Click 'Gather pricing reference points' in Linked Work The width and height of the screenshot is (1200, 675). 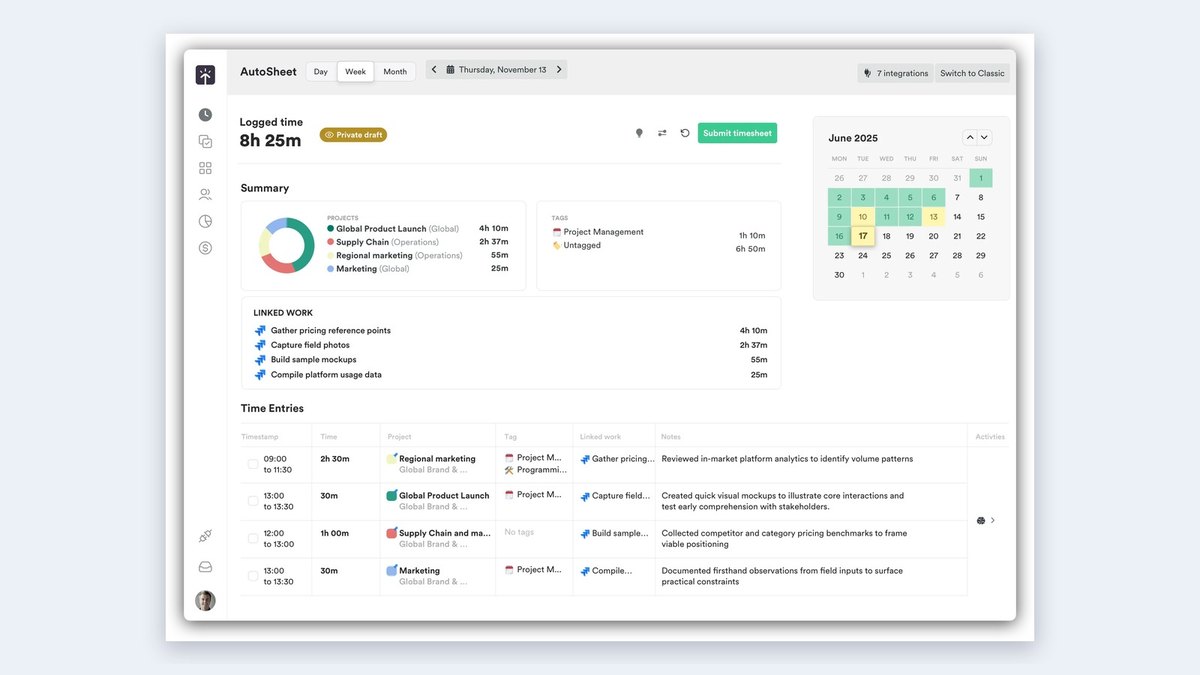pos(331,330)
